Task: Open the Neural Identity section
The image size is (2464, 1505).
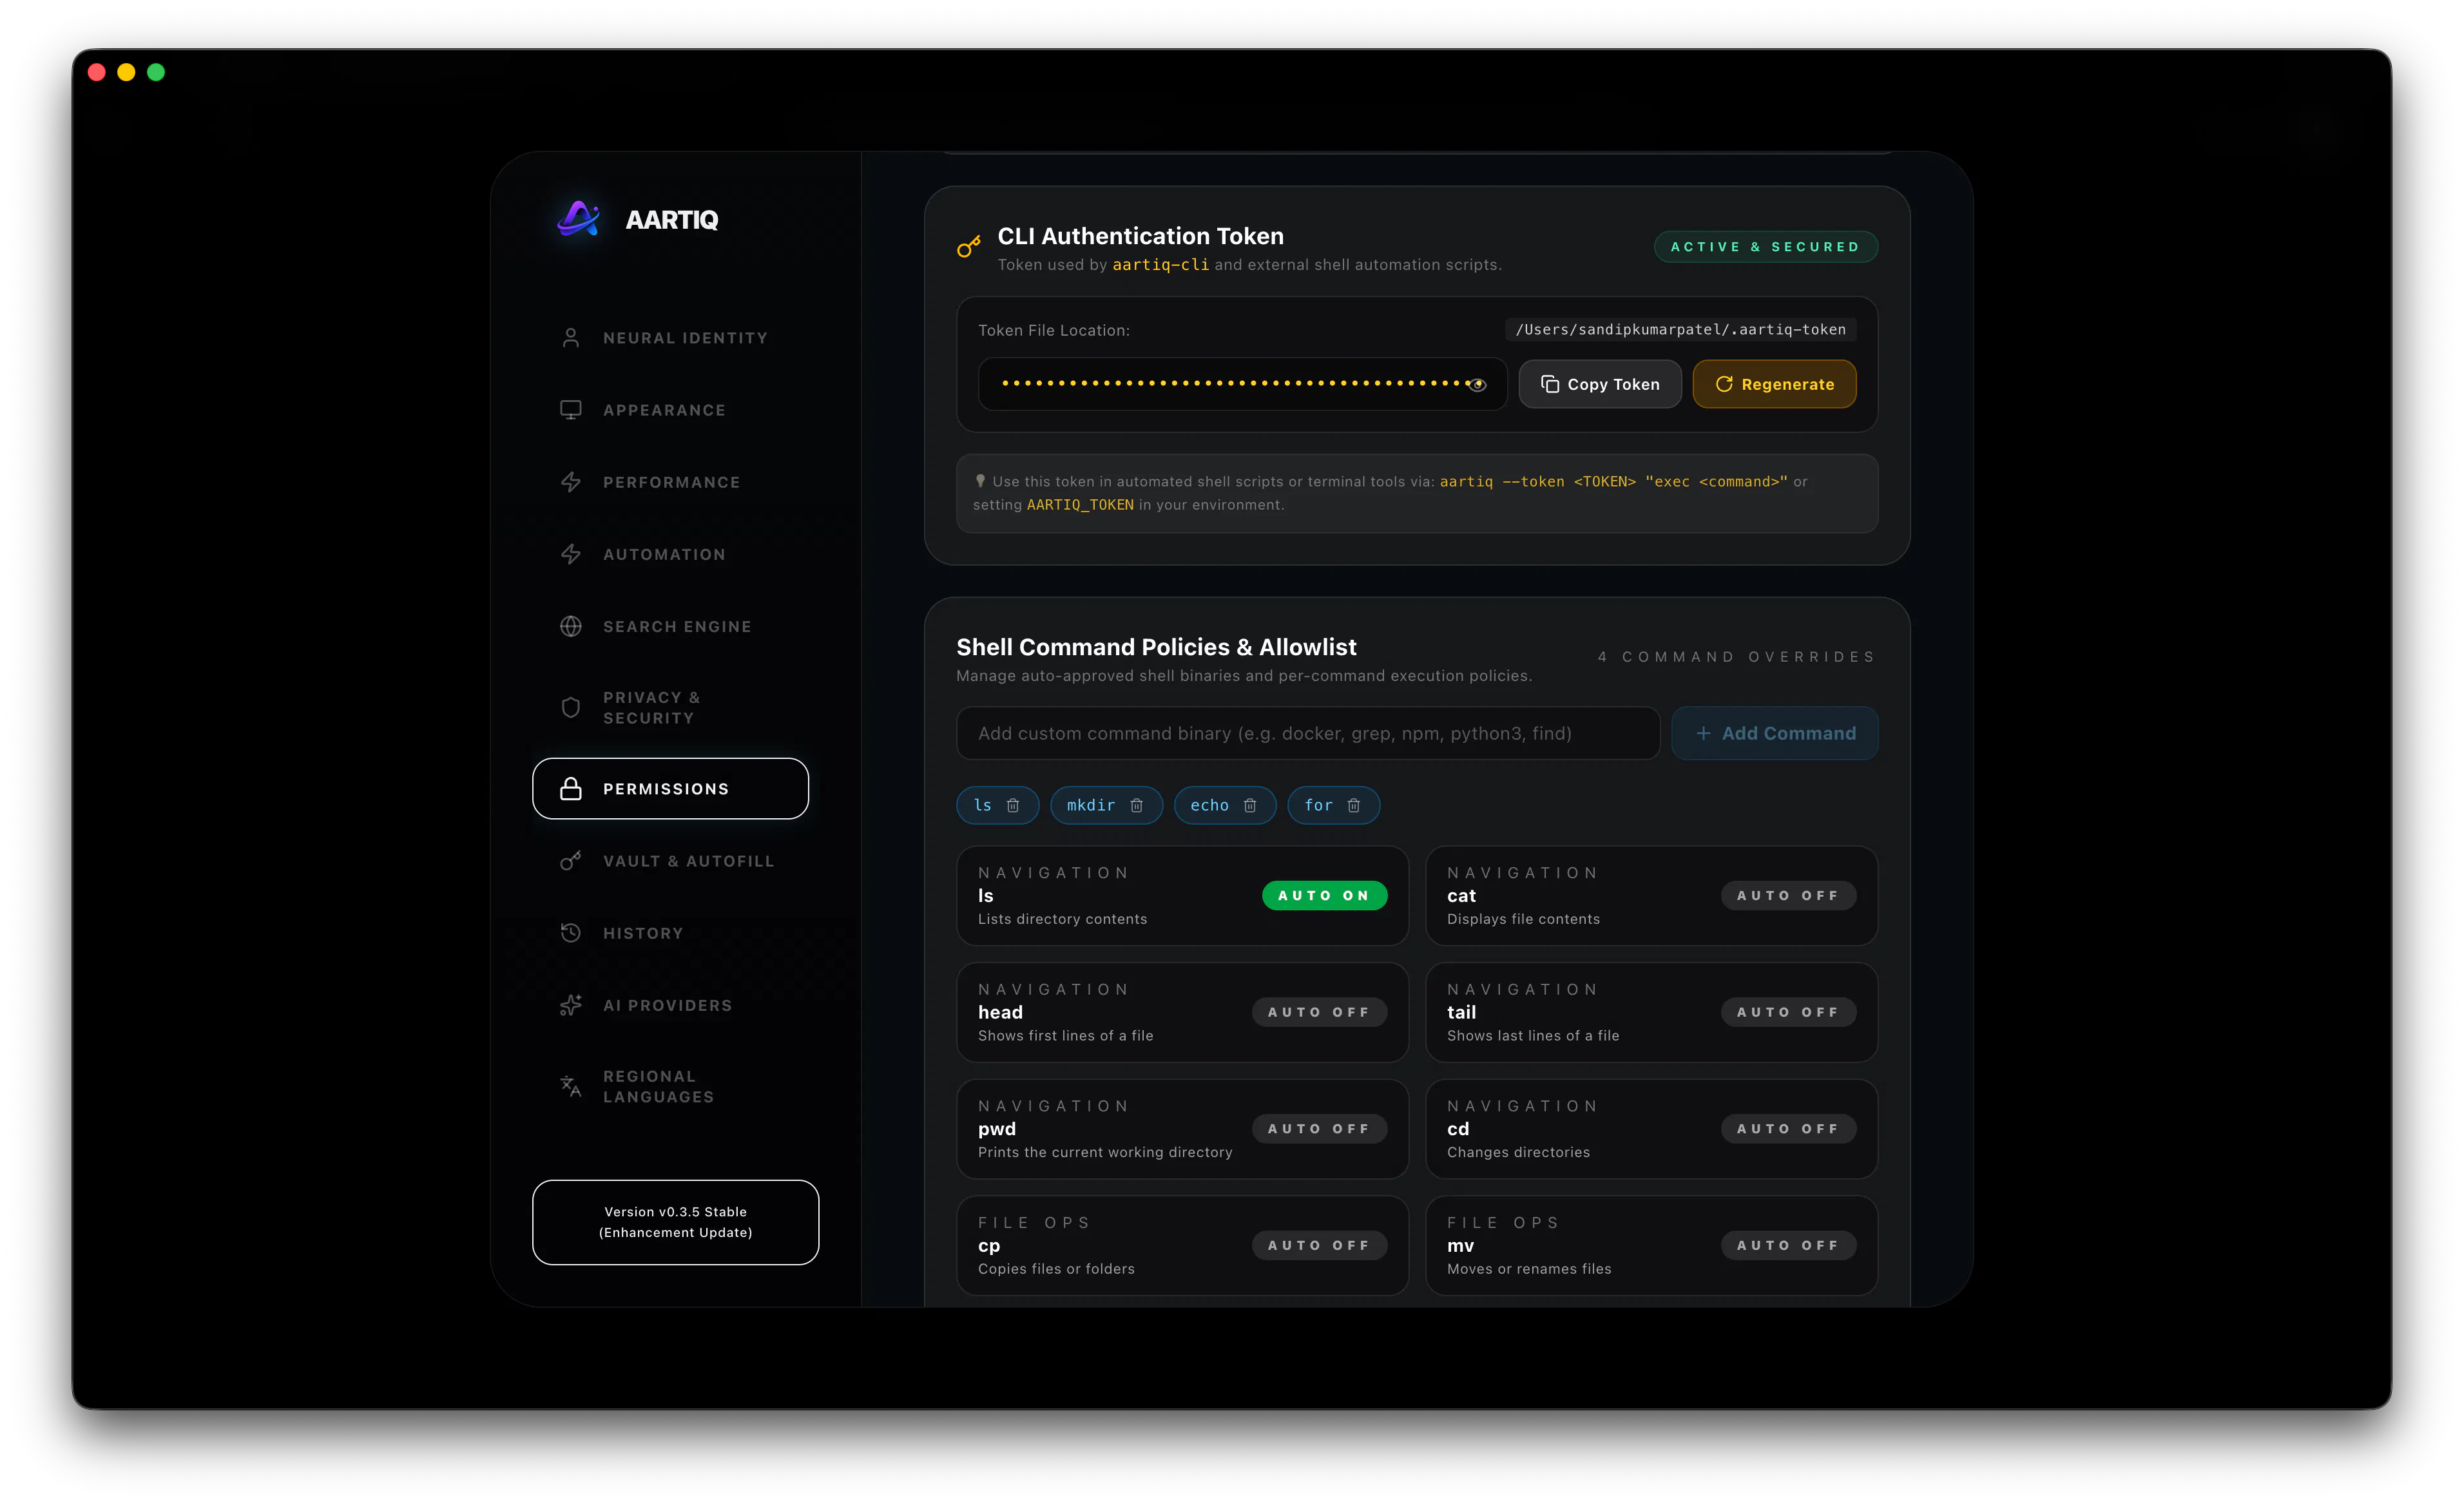Action: point(670,338)
